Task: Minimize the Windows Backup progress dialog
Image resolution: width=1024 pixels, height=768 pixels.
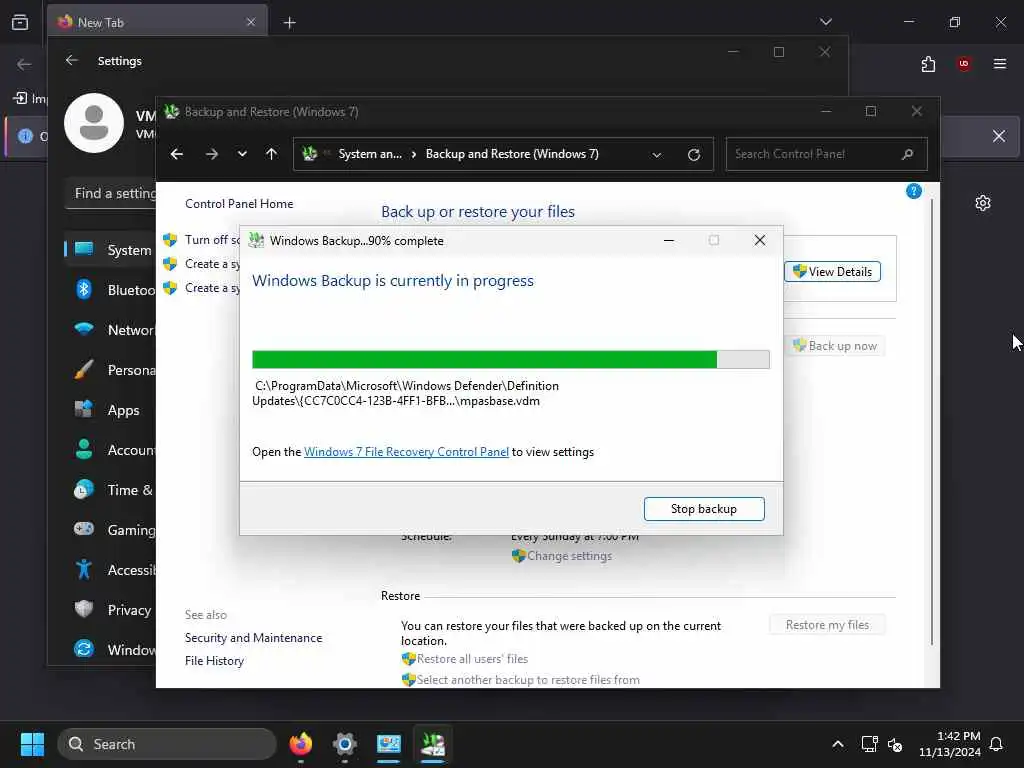Action: (669, 240)
